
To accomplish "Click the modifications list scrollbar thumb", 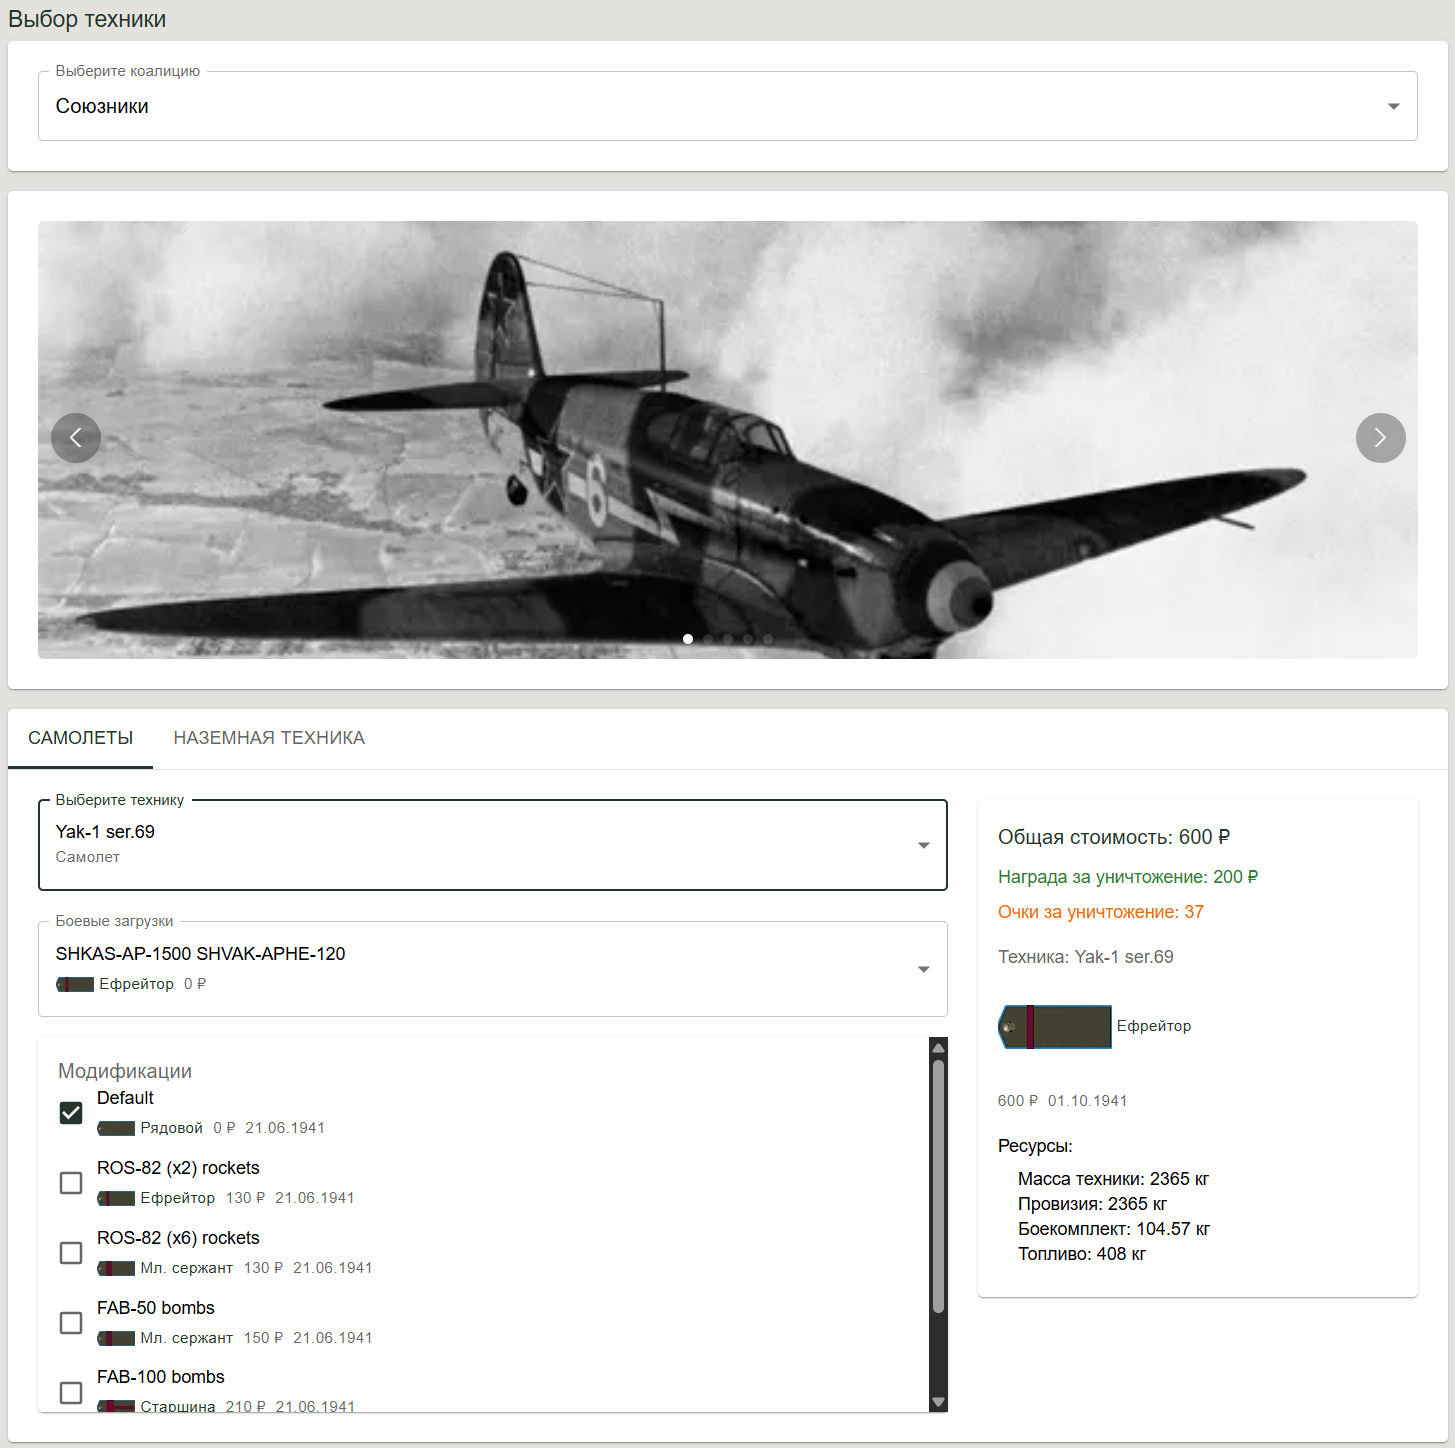I will 938,1185.
